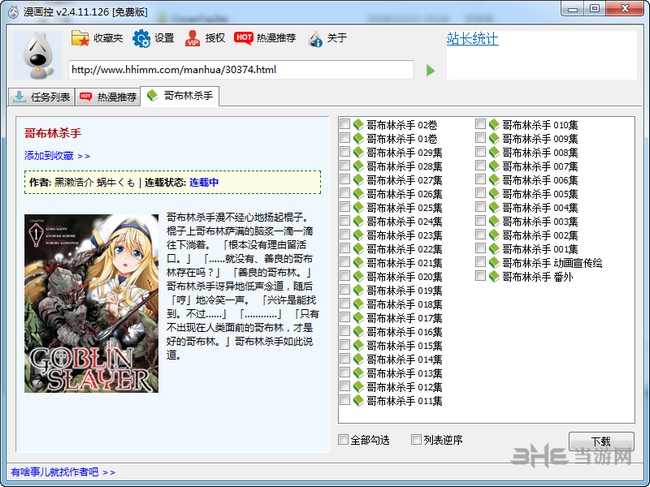The width and height of the screenshot is (650, 487).
Task: Click 添加到收藏 >> link
Action: click(57, 156)
